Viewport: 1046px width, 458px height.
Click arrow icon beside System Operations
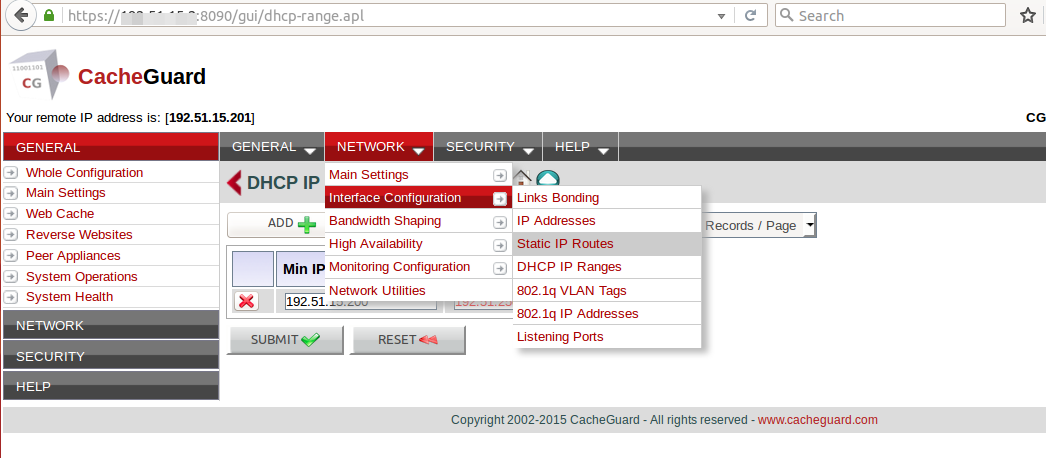pyautogui.click(x=11, y=277)
